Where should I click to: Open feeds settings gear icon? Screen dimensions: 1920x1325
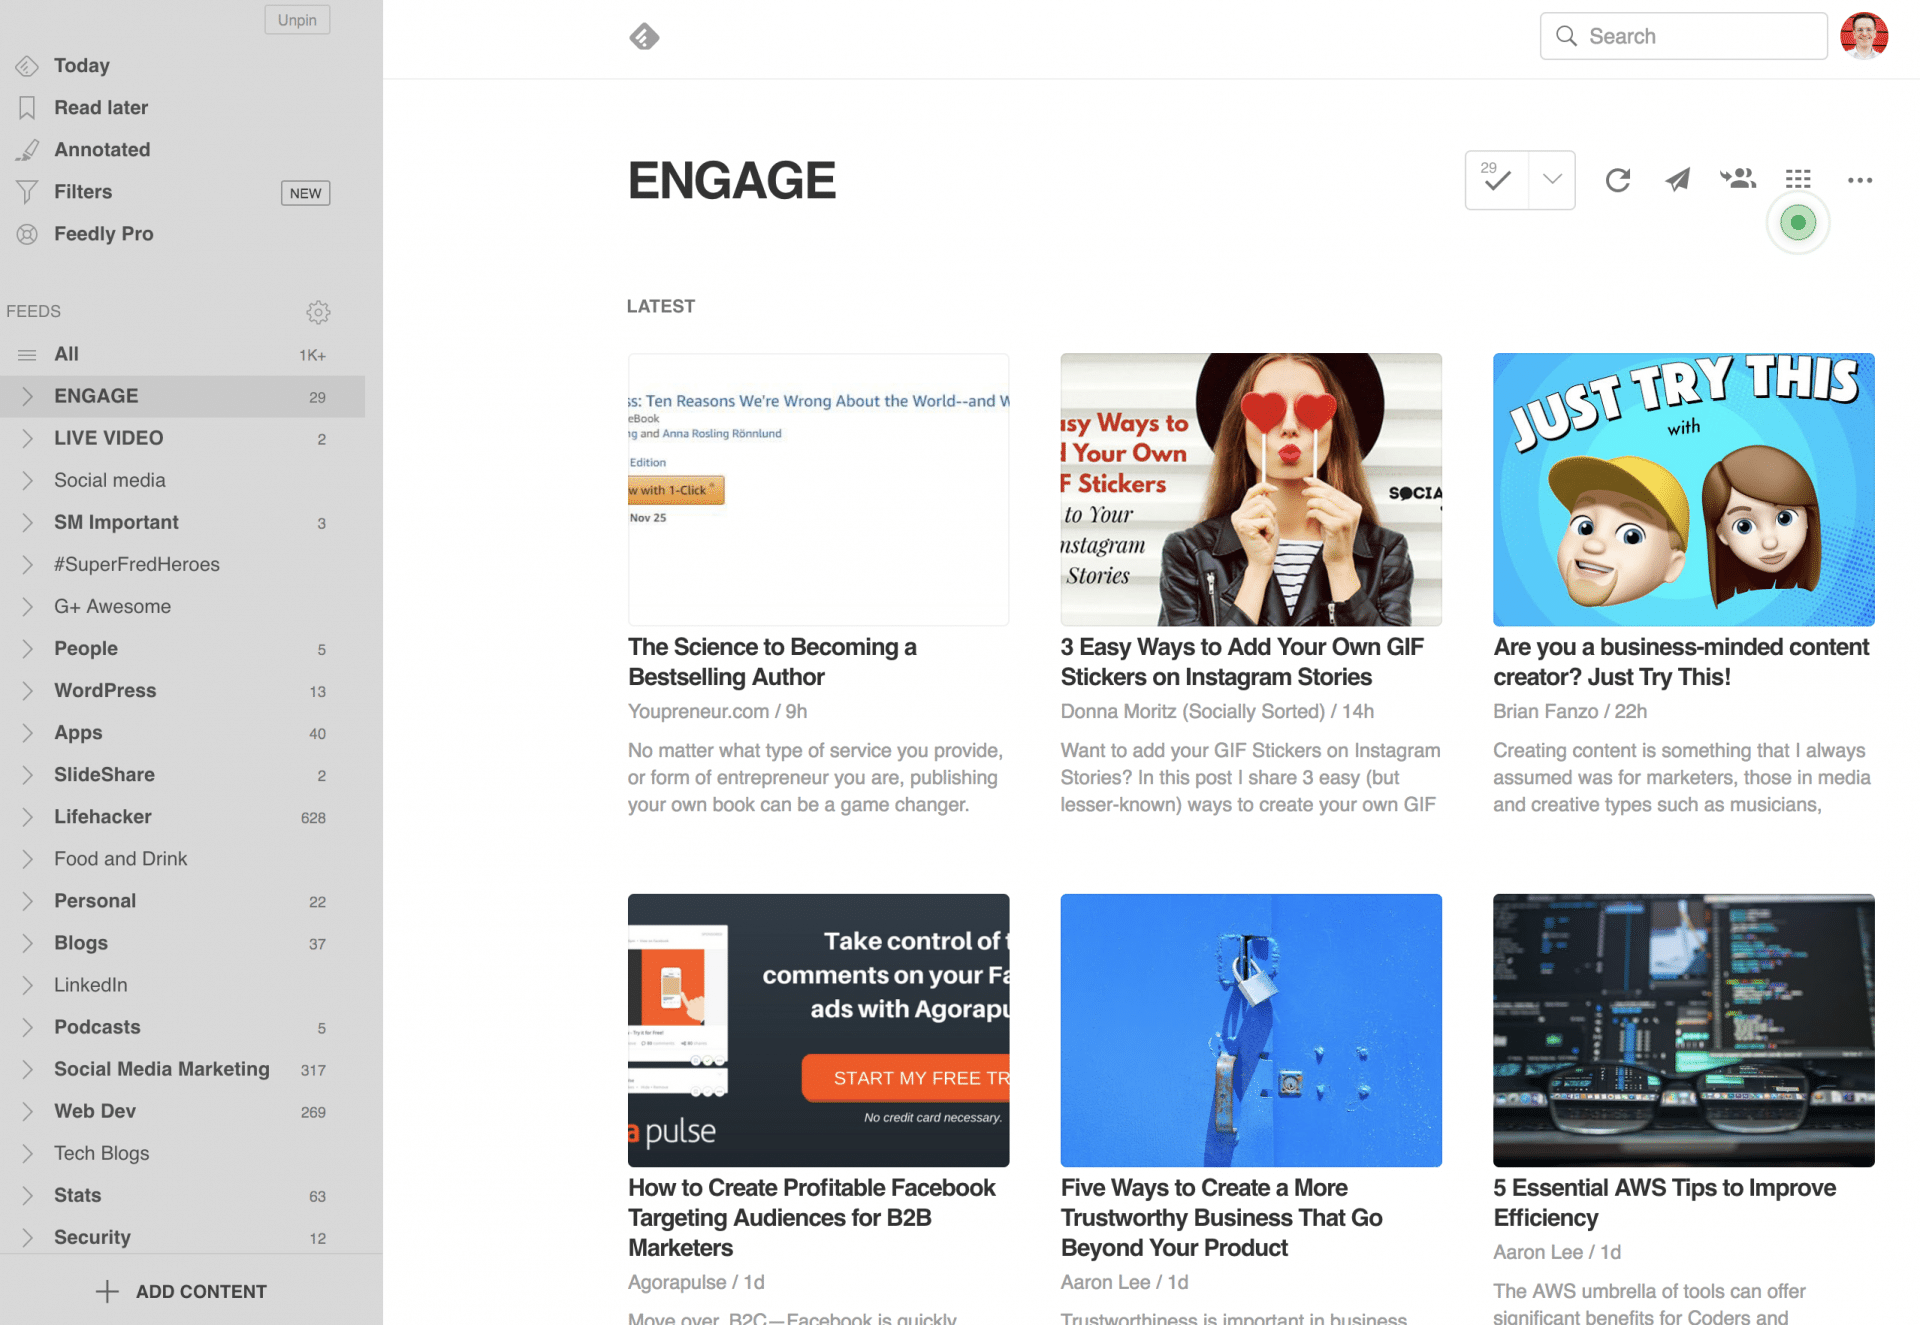318,312
